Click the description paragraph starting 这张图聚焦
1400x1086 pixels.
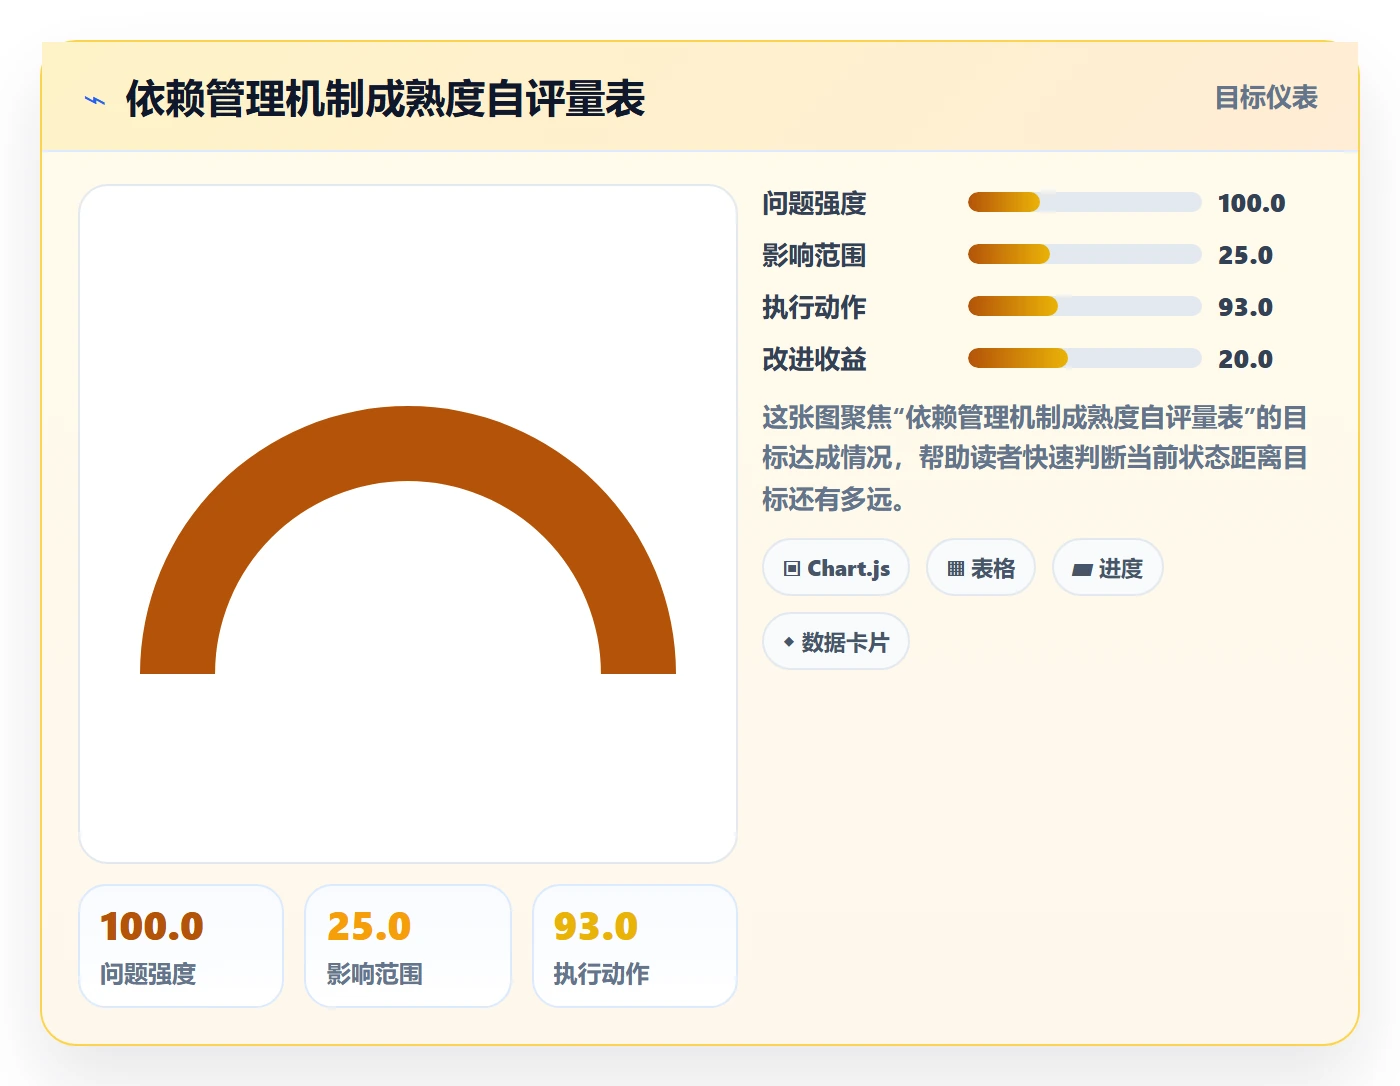point(1035,458)
